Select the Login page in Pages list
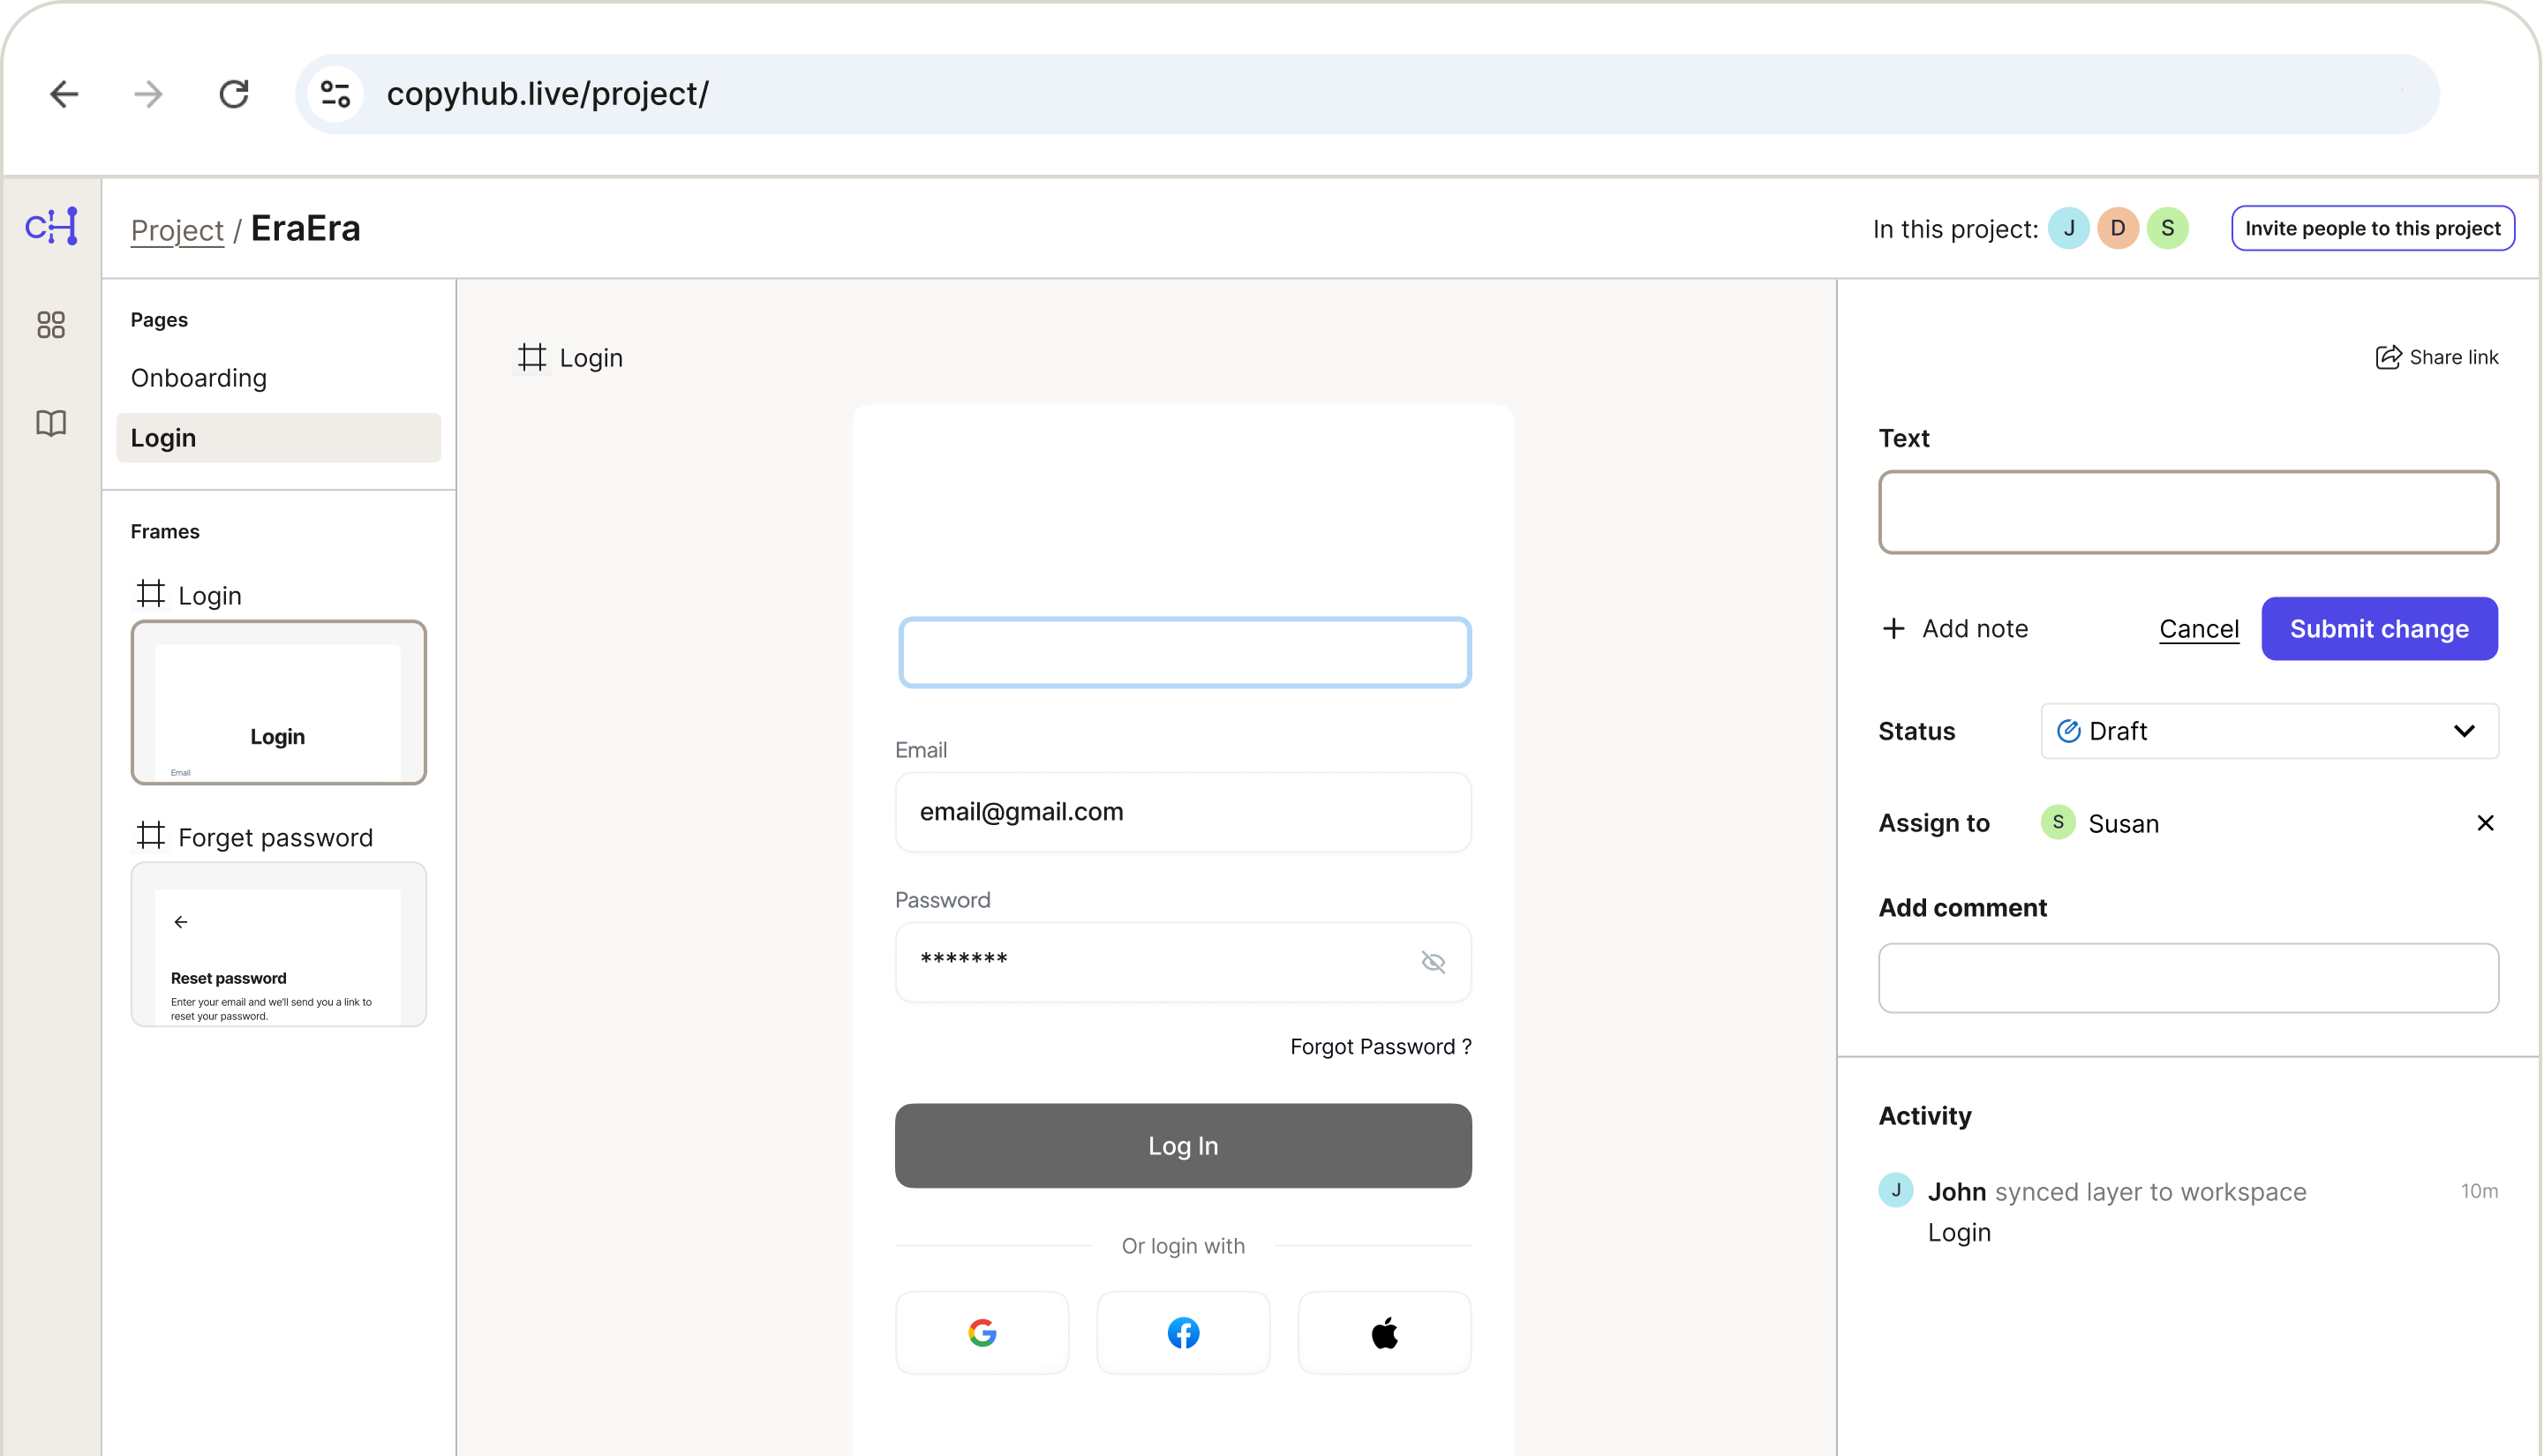Screen dimensions: 2544x1456 click(x=279, y=438)
